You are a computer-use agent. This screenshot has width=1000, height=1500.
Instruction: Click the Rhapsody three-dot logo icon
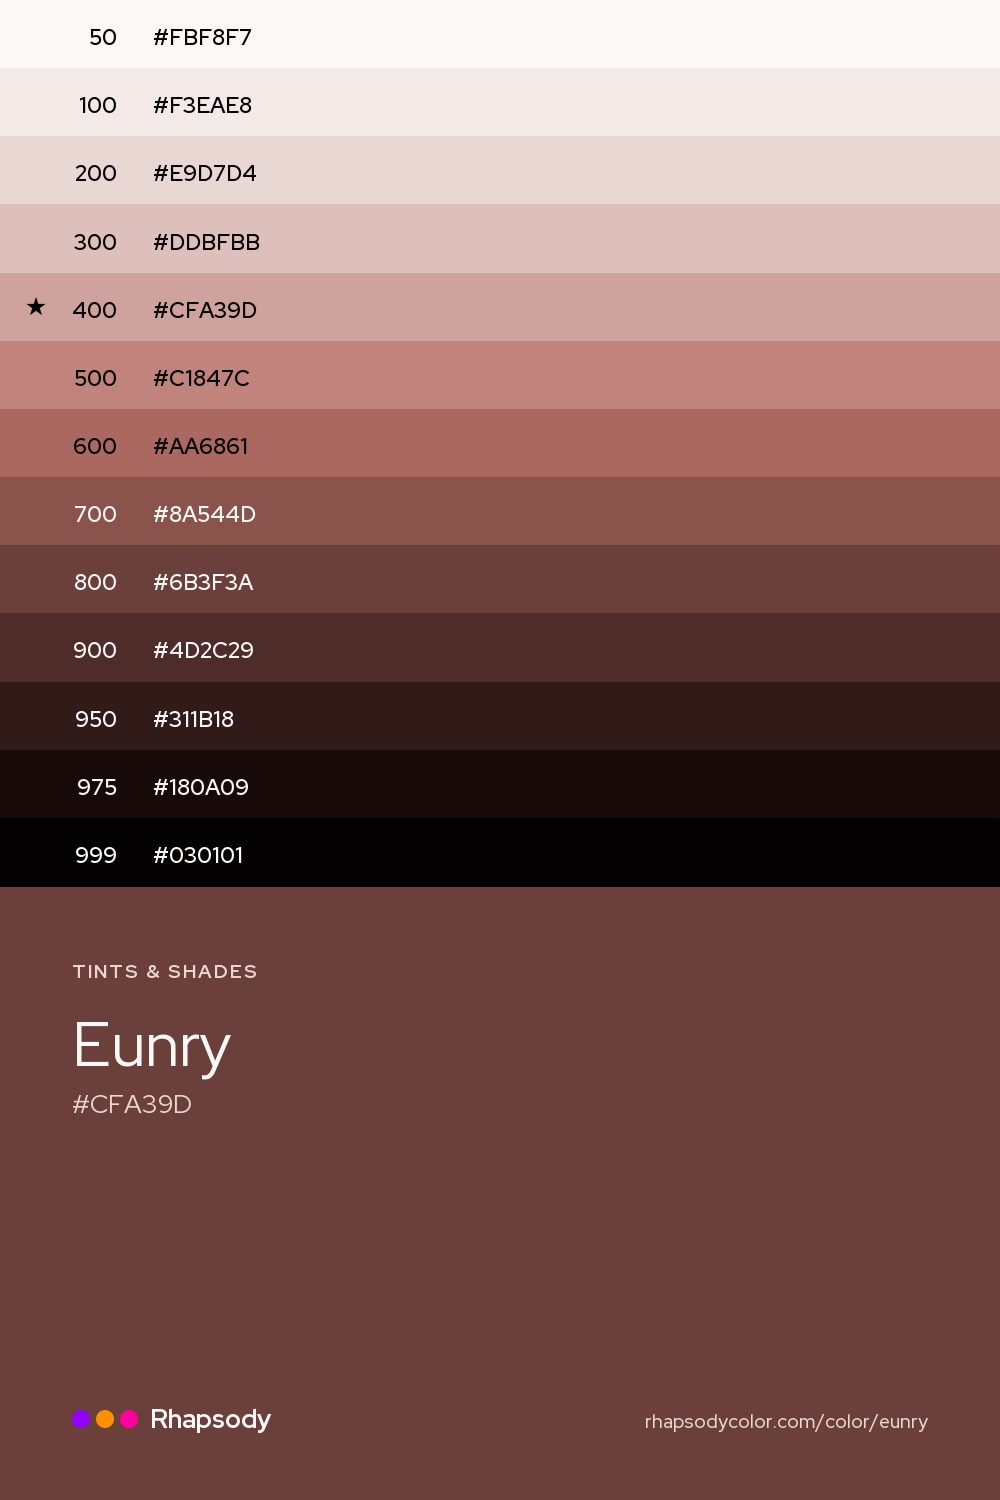(105, 1419)
